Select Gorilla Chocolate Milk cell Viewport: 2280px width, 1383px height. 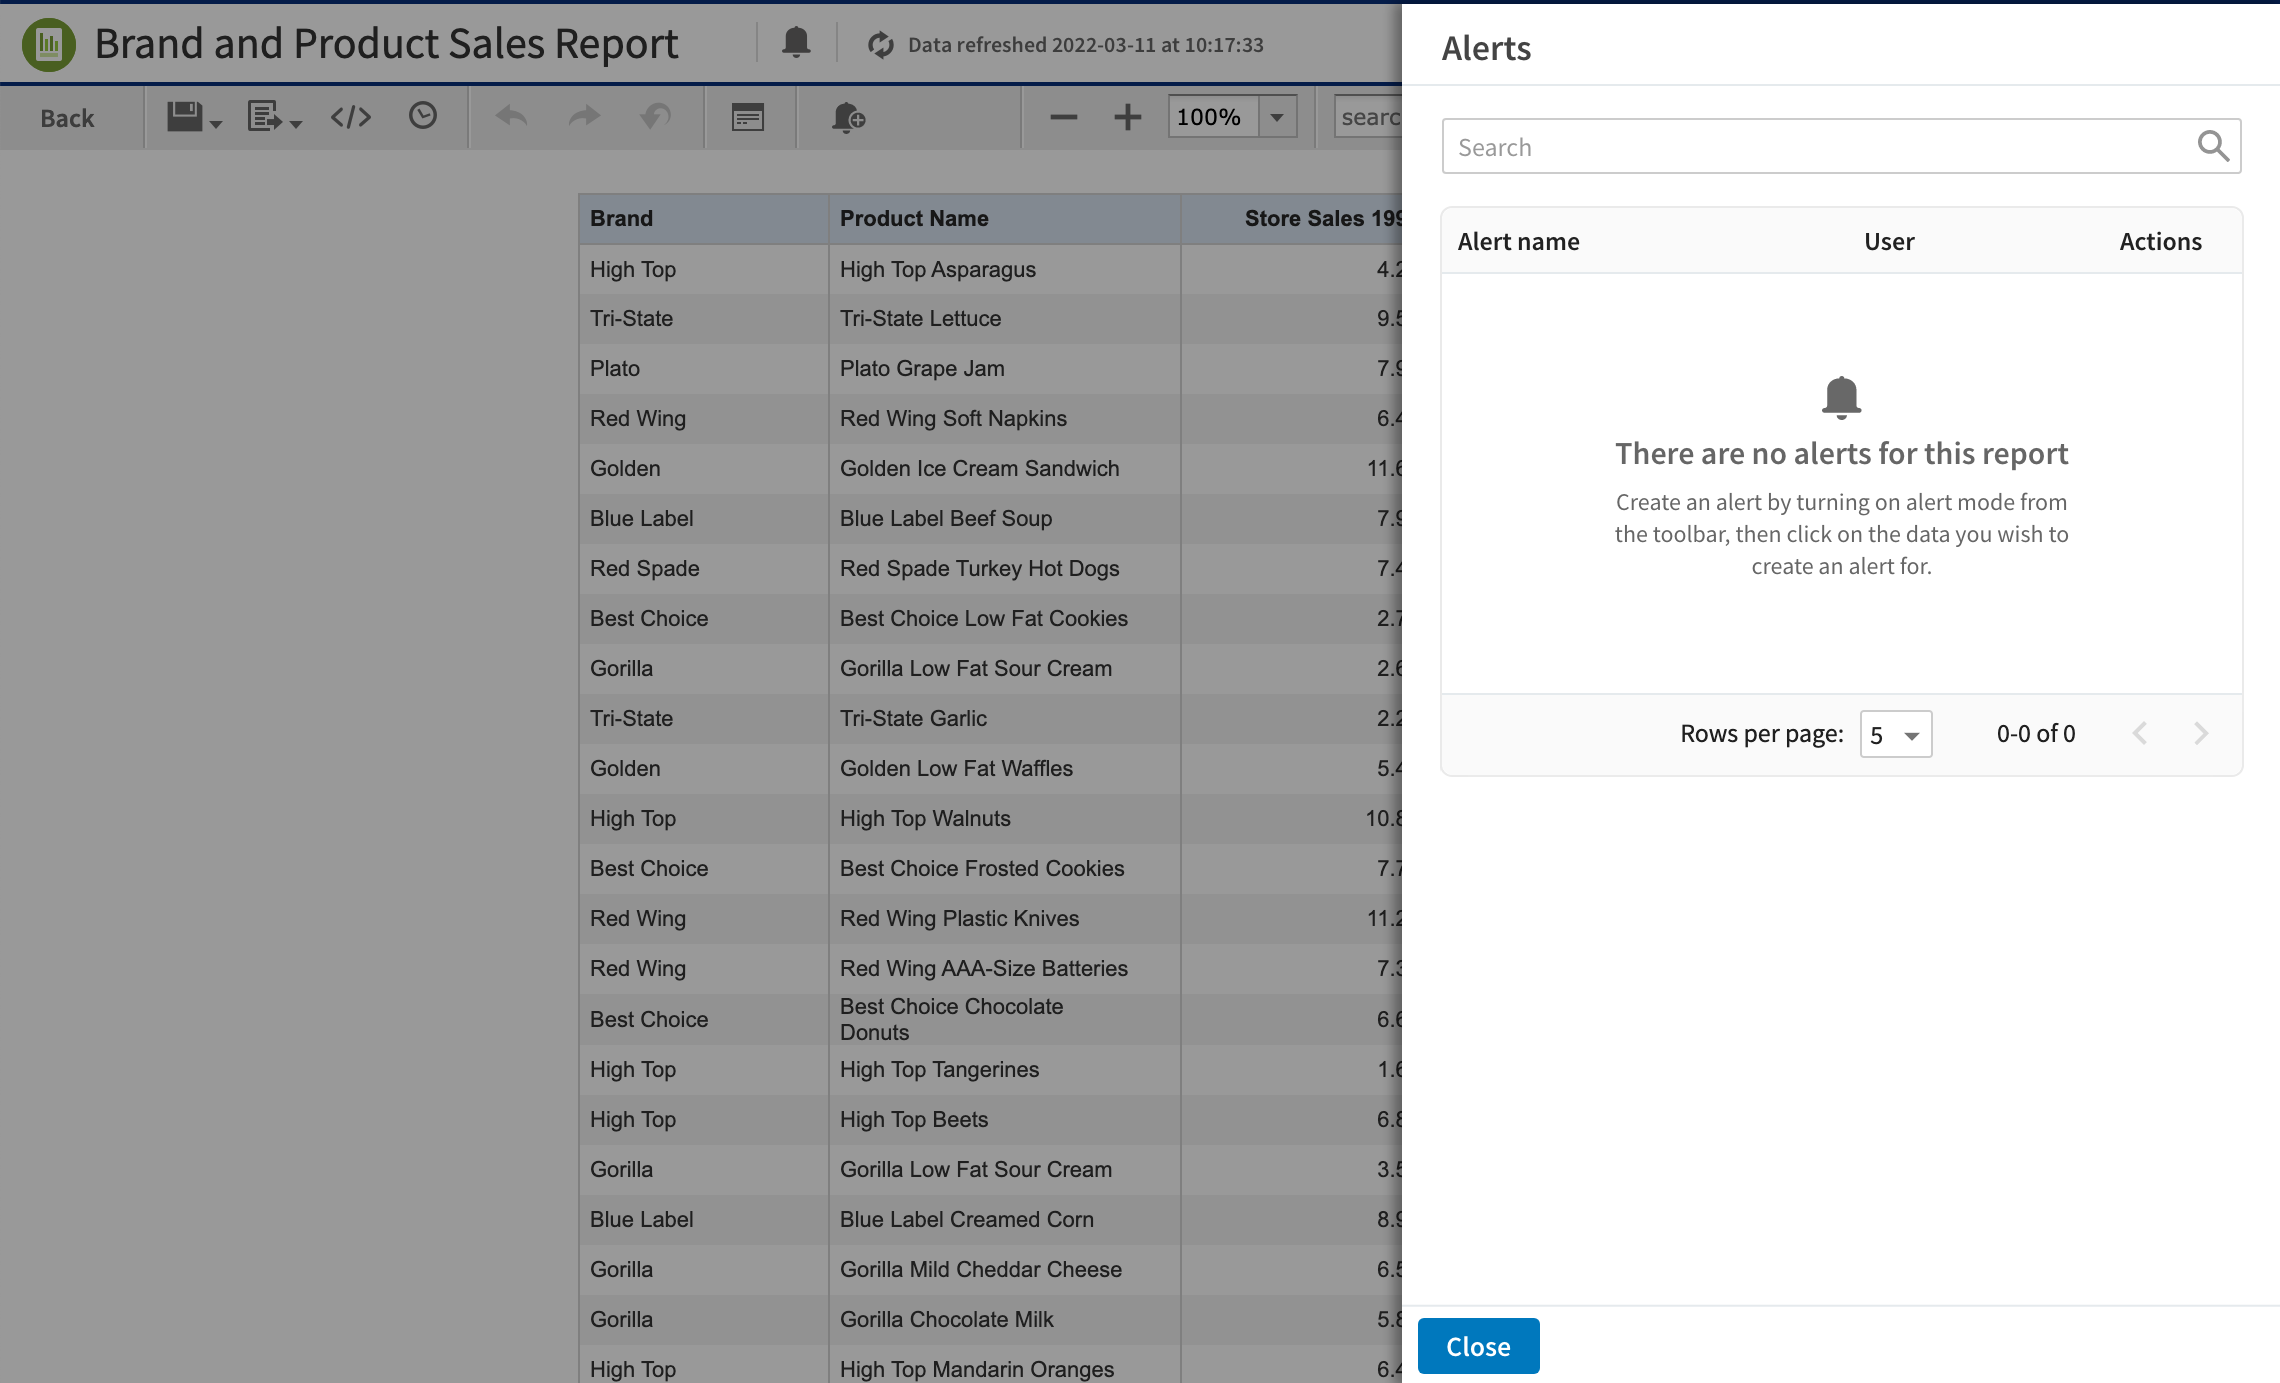click(x=1004, y=1319)
